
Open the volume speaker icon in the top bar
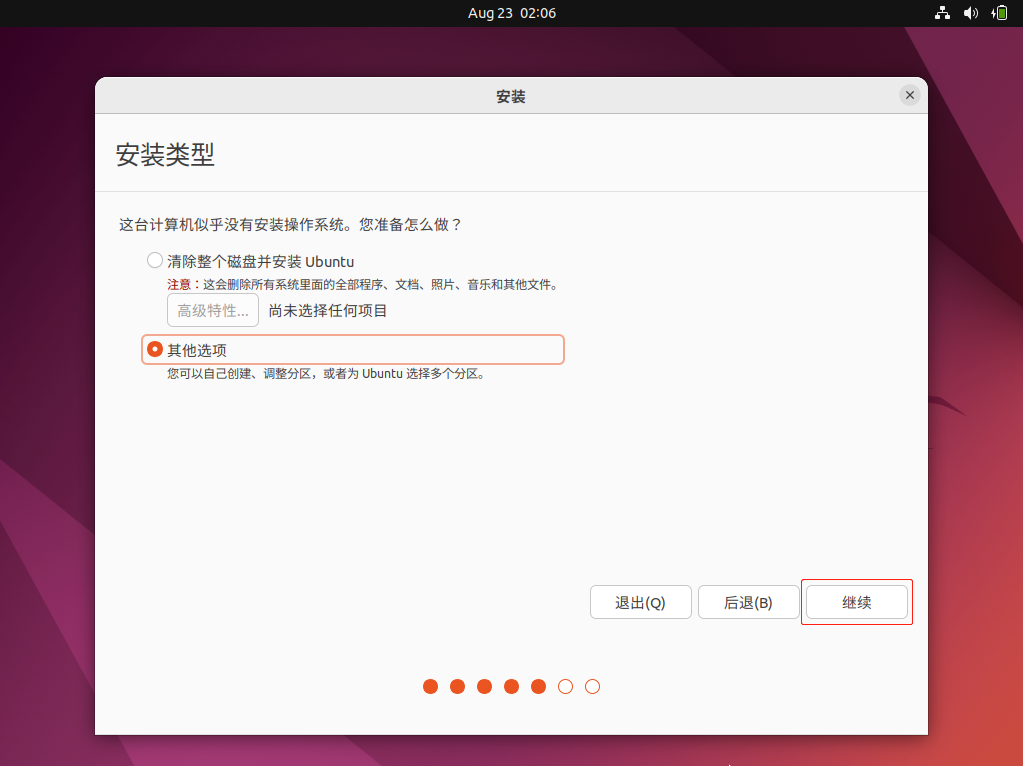[x=971, y=13]
